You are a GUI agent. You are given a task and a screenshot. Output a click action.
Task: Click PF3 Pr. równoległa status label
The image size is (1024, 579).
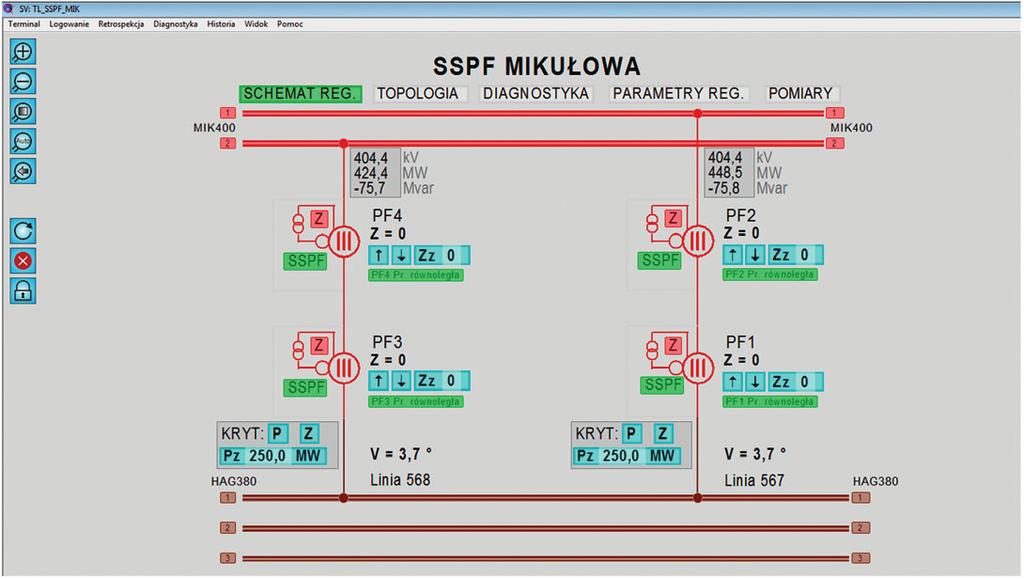[416, 401]
